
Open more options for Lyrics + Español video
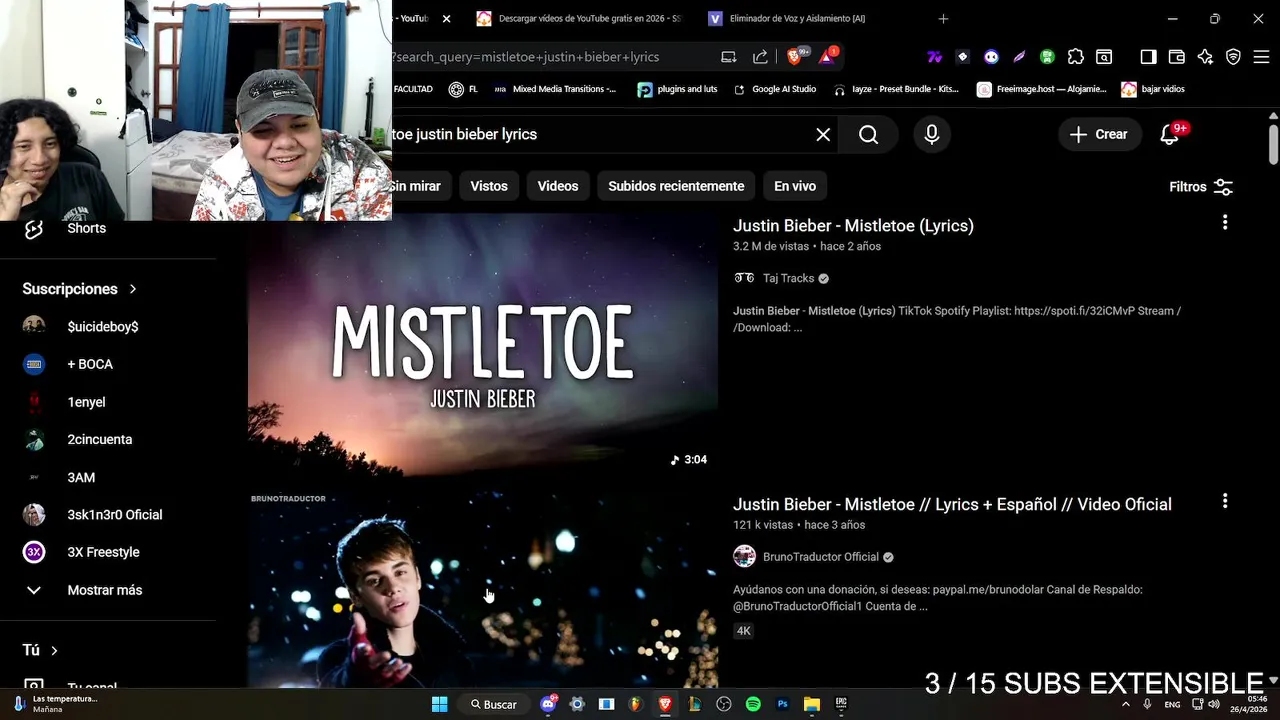coord(1225,501)
